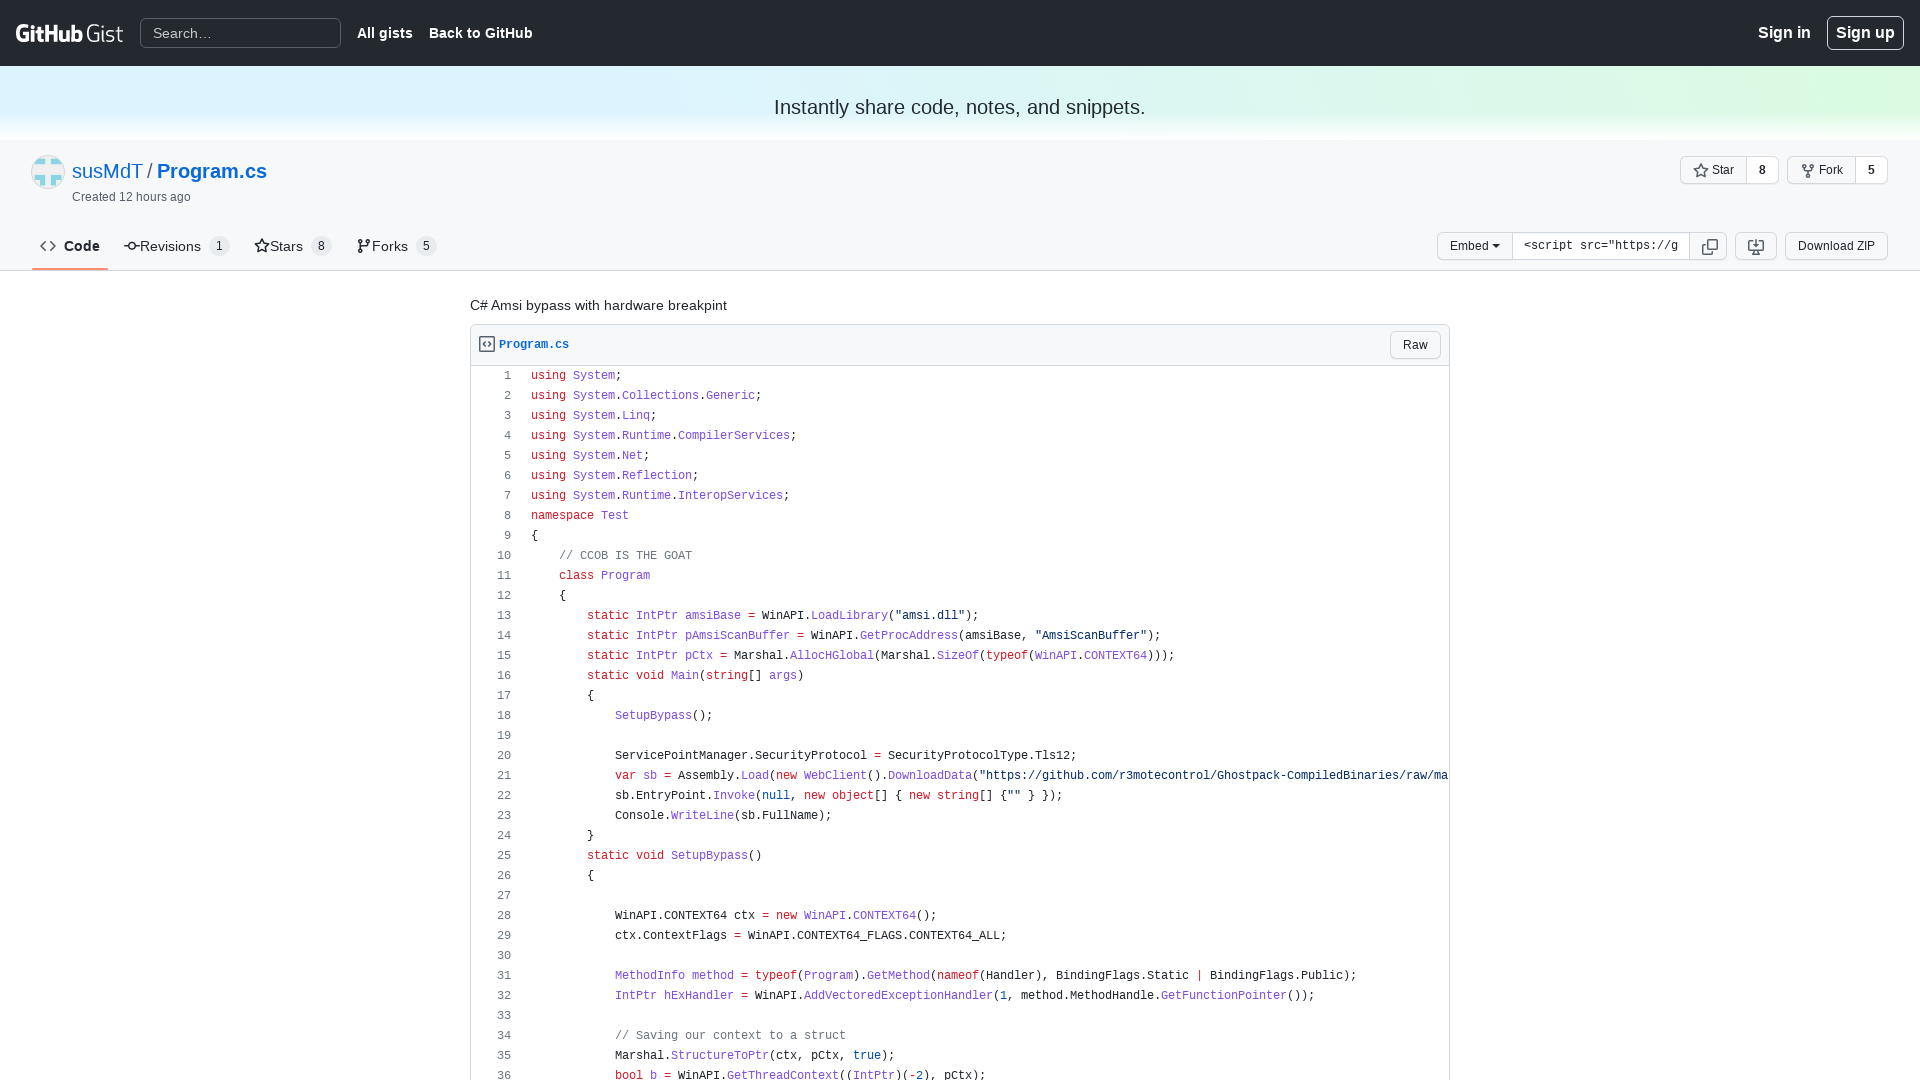The width and height of the screenshot is (1920, 1080).
Task: Click the "AmsiScanBuffer" string literal
Action: tap(1091, 636)
